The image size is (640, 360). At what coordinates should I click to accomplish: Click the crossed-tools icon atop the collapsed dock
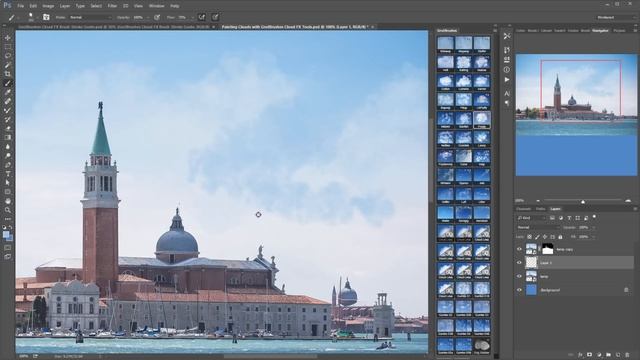coord(507,36)
